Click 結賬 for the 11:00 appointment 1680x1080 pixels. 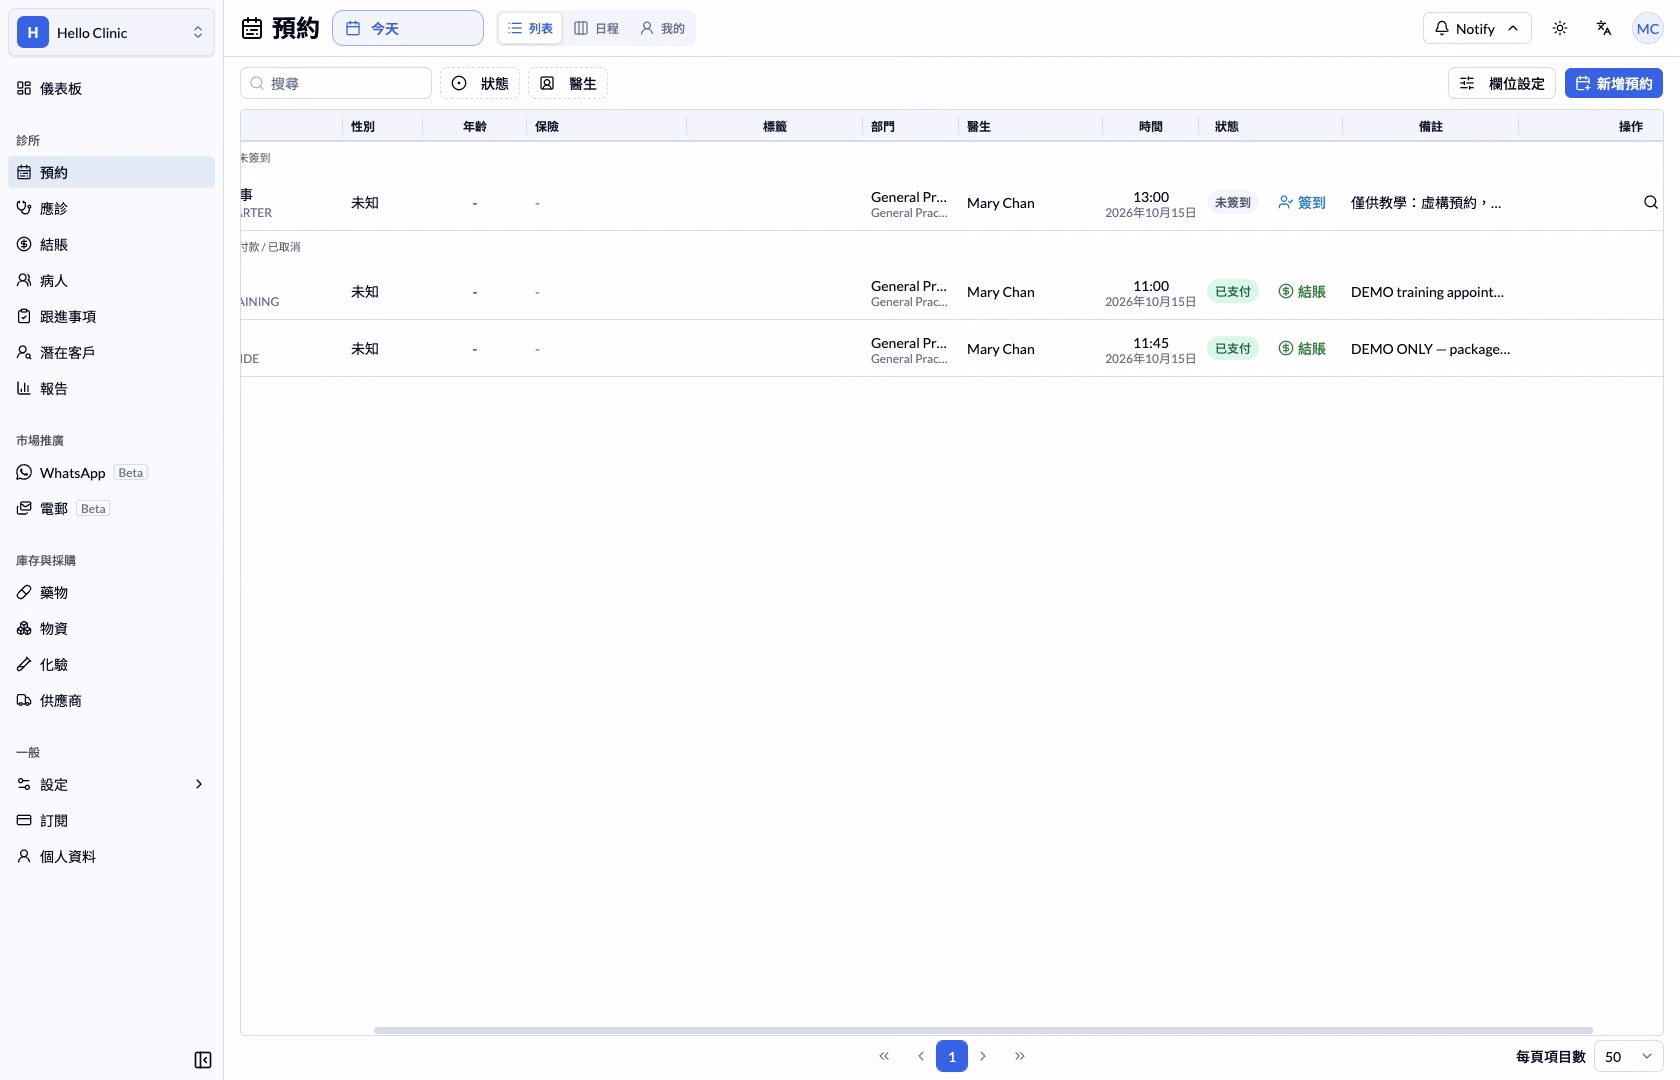(1302, 291)
